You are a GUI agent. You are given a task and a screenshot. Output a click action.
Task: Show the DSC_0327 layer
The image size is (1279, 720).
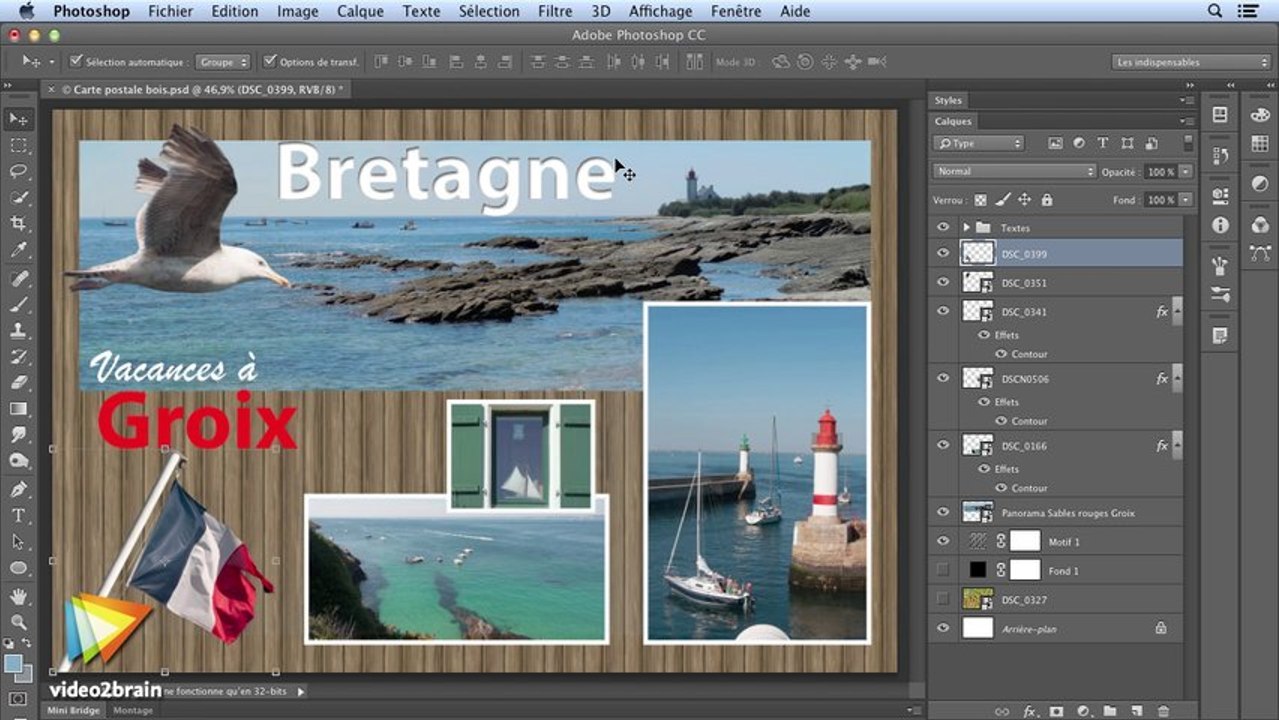pyautogui.click(x=943, y=599)
